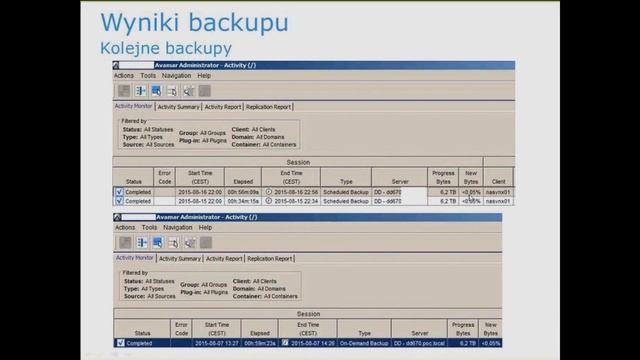The image size is (640, 360).
Task: Sort by Start Time header in lower window
Action: [x=217, y=329]
